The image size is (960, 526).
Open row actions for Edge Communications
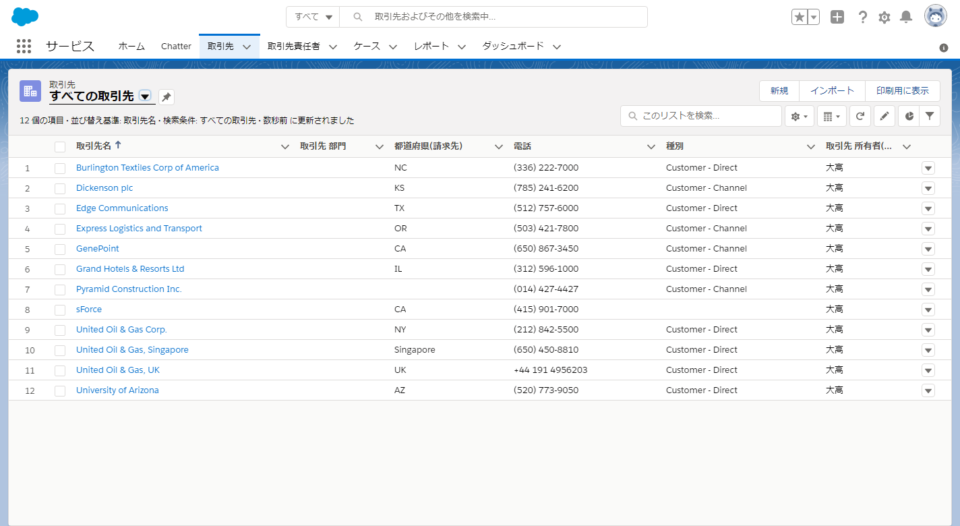click(928, 208)
